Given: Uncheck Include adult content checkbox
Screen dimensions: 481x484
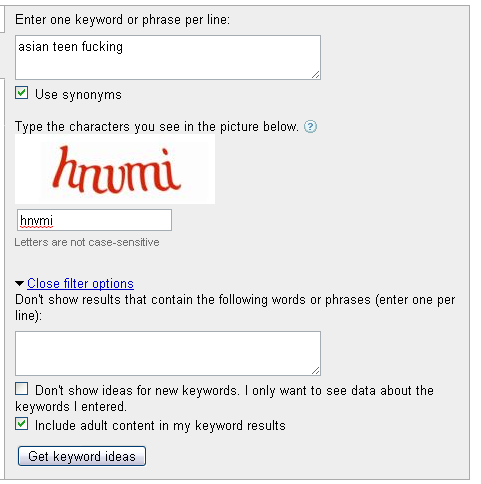Looking at the screenshot, I should (21, 424).
